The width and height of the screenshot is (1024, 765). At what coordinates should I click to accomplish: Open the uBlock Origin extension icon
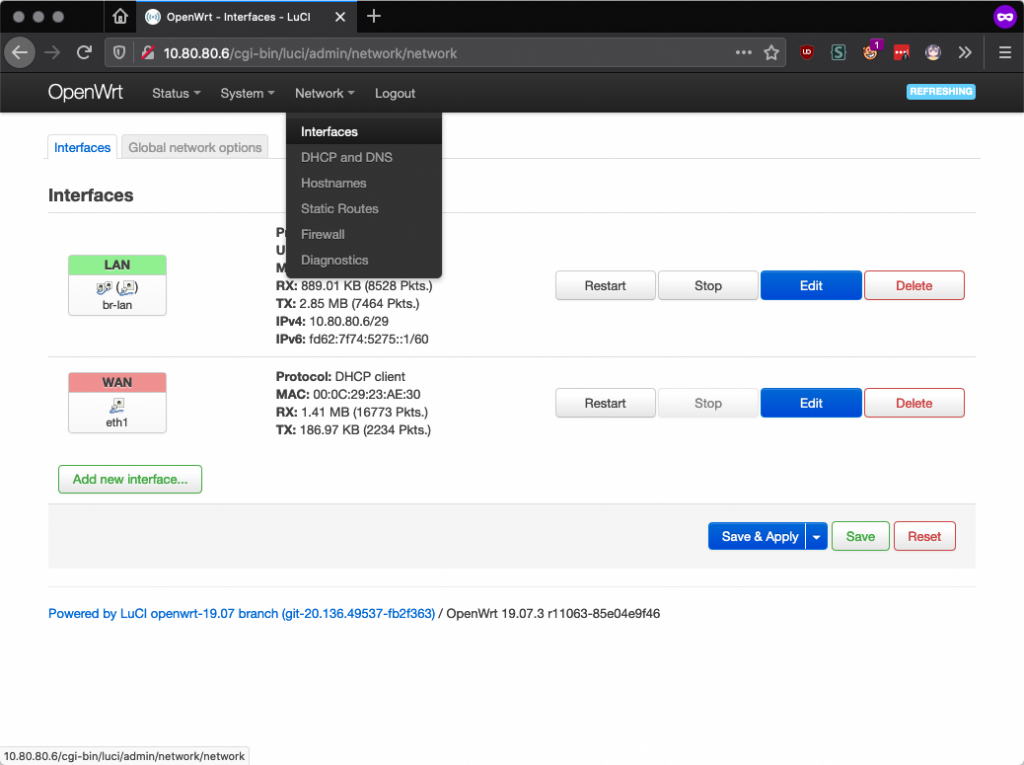[x=807, y=53]
